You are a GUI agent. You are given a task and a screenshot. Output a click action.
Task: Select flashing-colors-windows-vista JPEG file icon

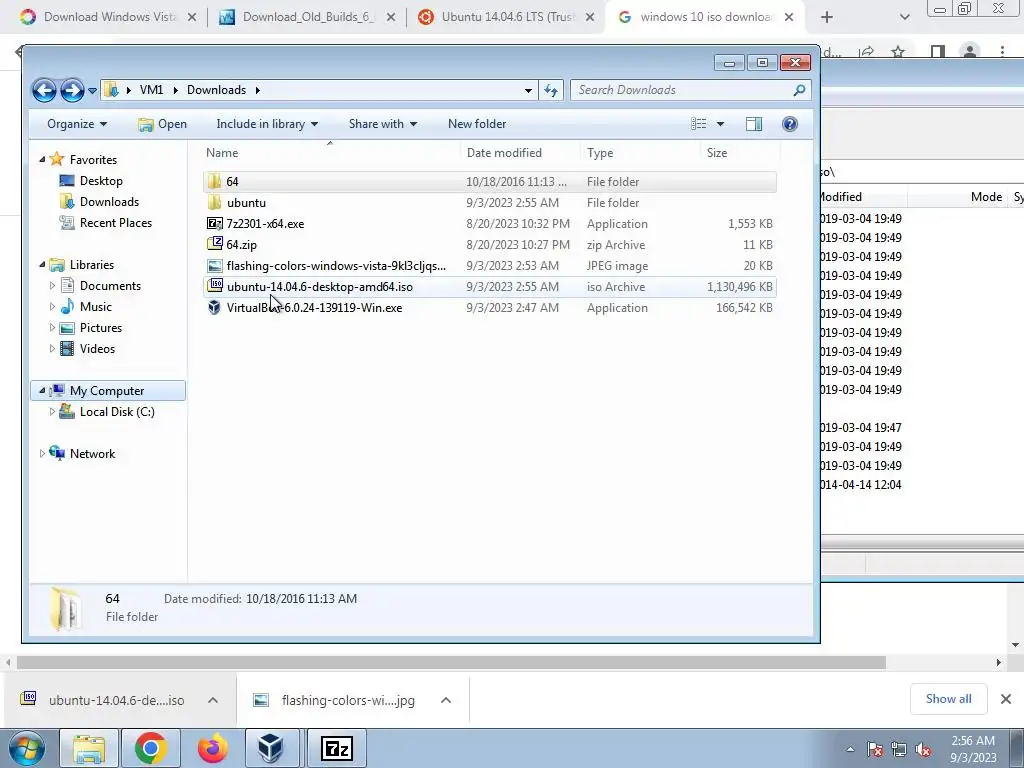tap(214, 266)
